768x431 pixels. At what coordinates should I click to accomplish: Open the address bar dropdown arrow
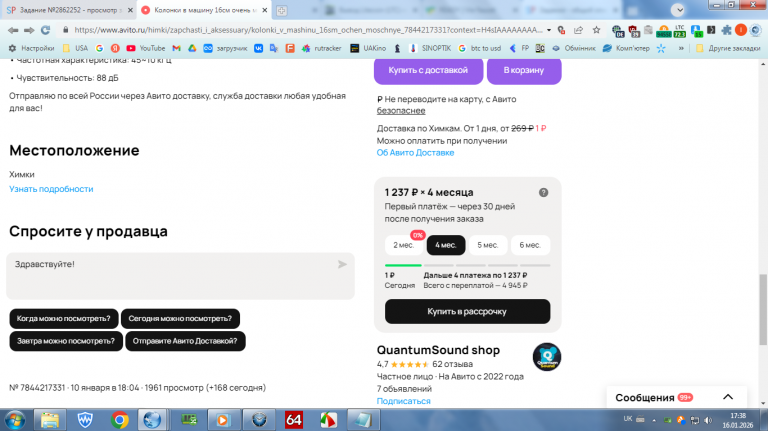pos(549,30)
